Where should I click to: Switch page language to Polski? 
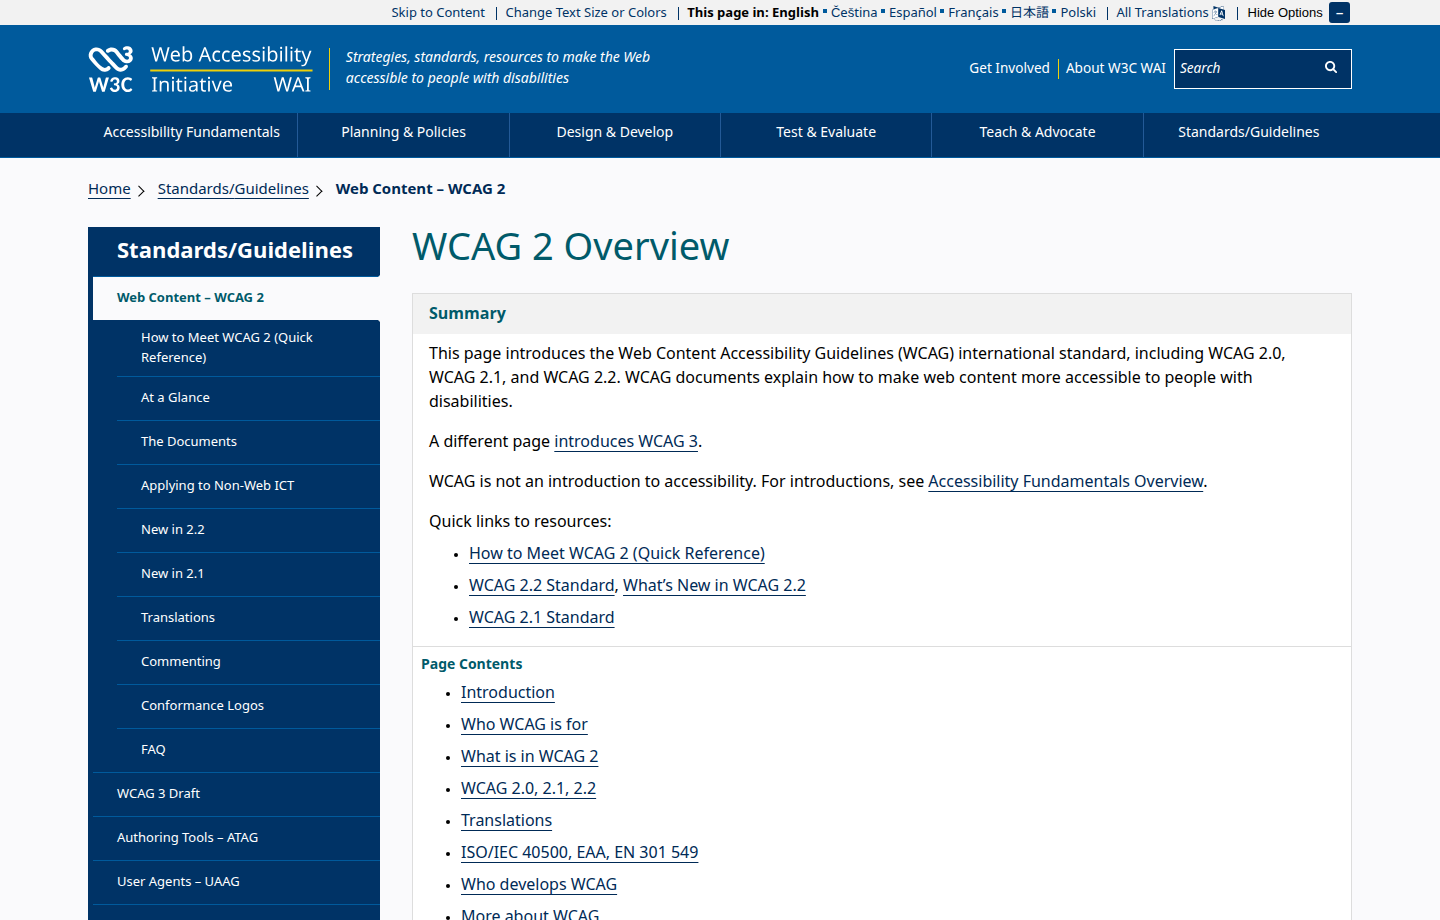pyautogui.click(x=1078, y=13)
